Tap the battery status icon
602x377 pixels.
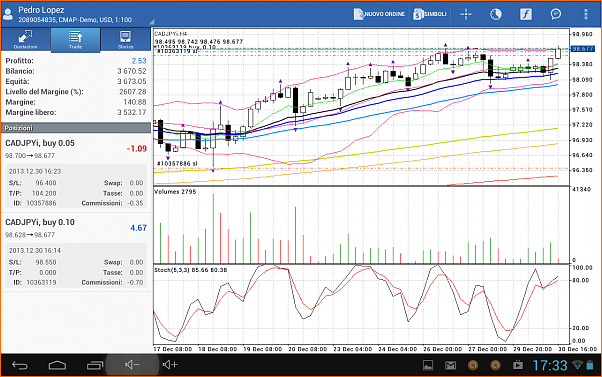pyautogui.click(x=590, y=365)
